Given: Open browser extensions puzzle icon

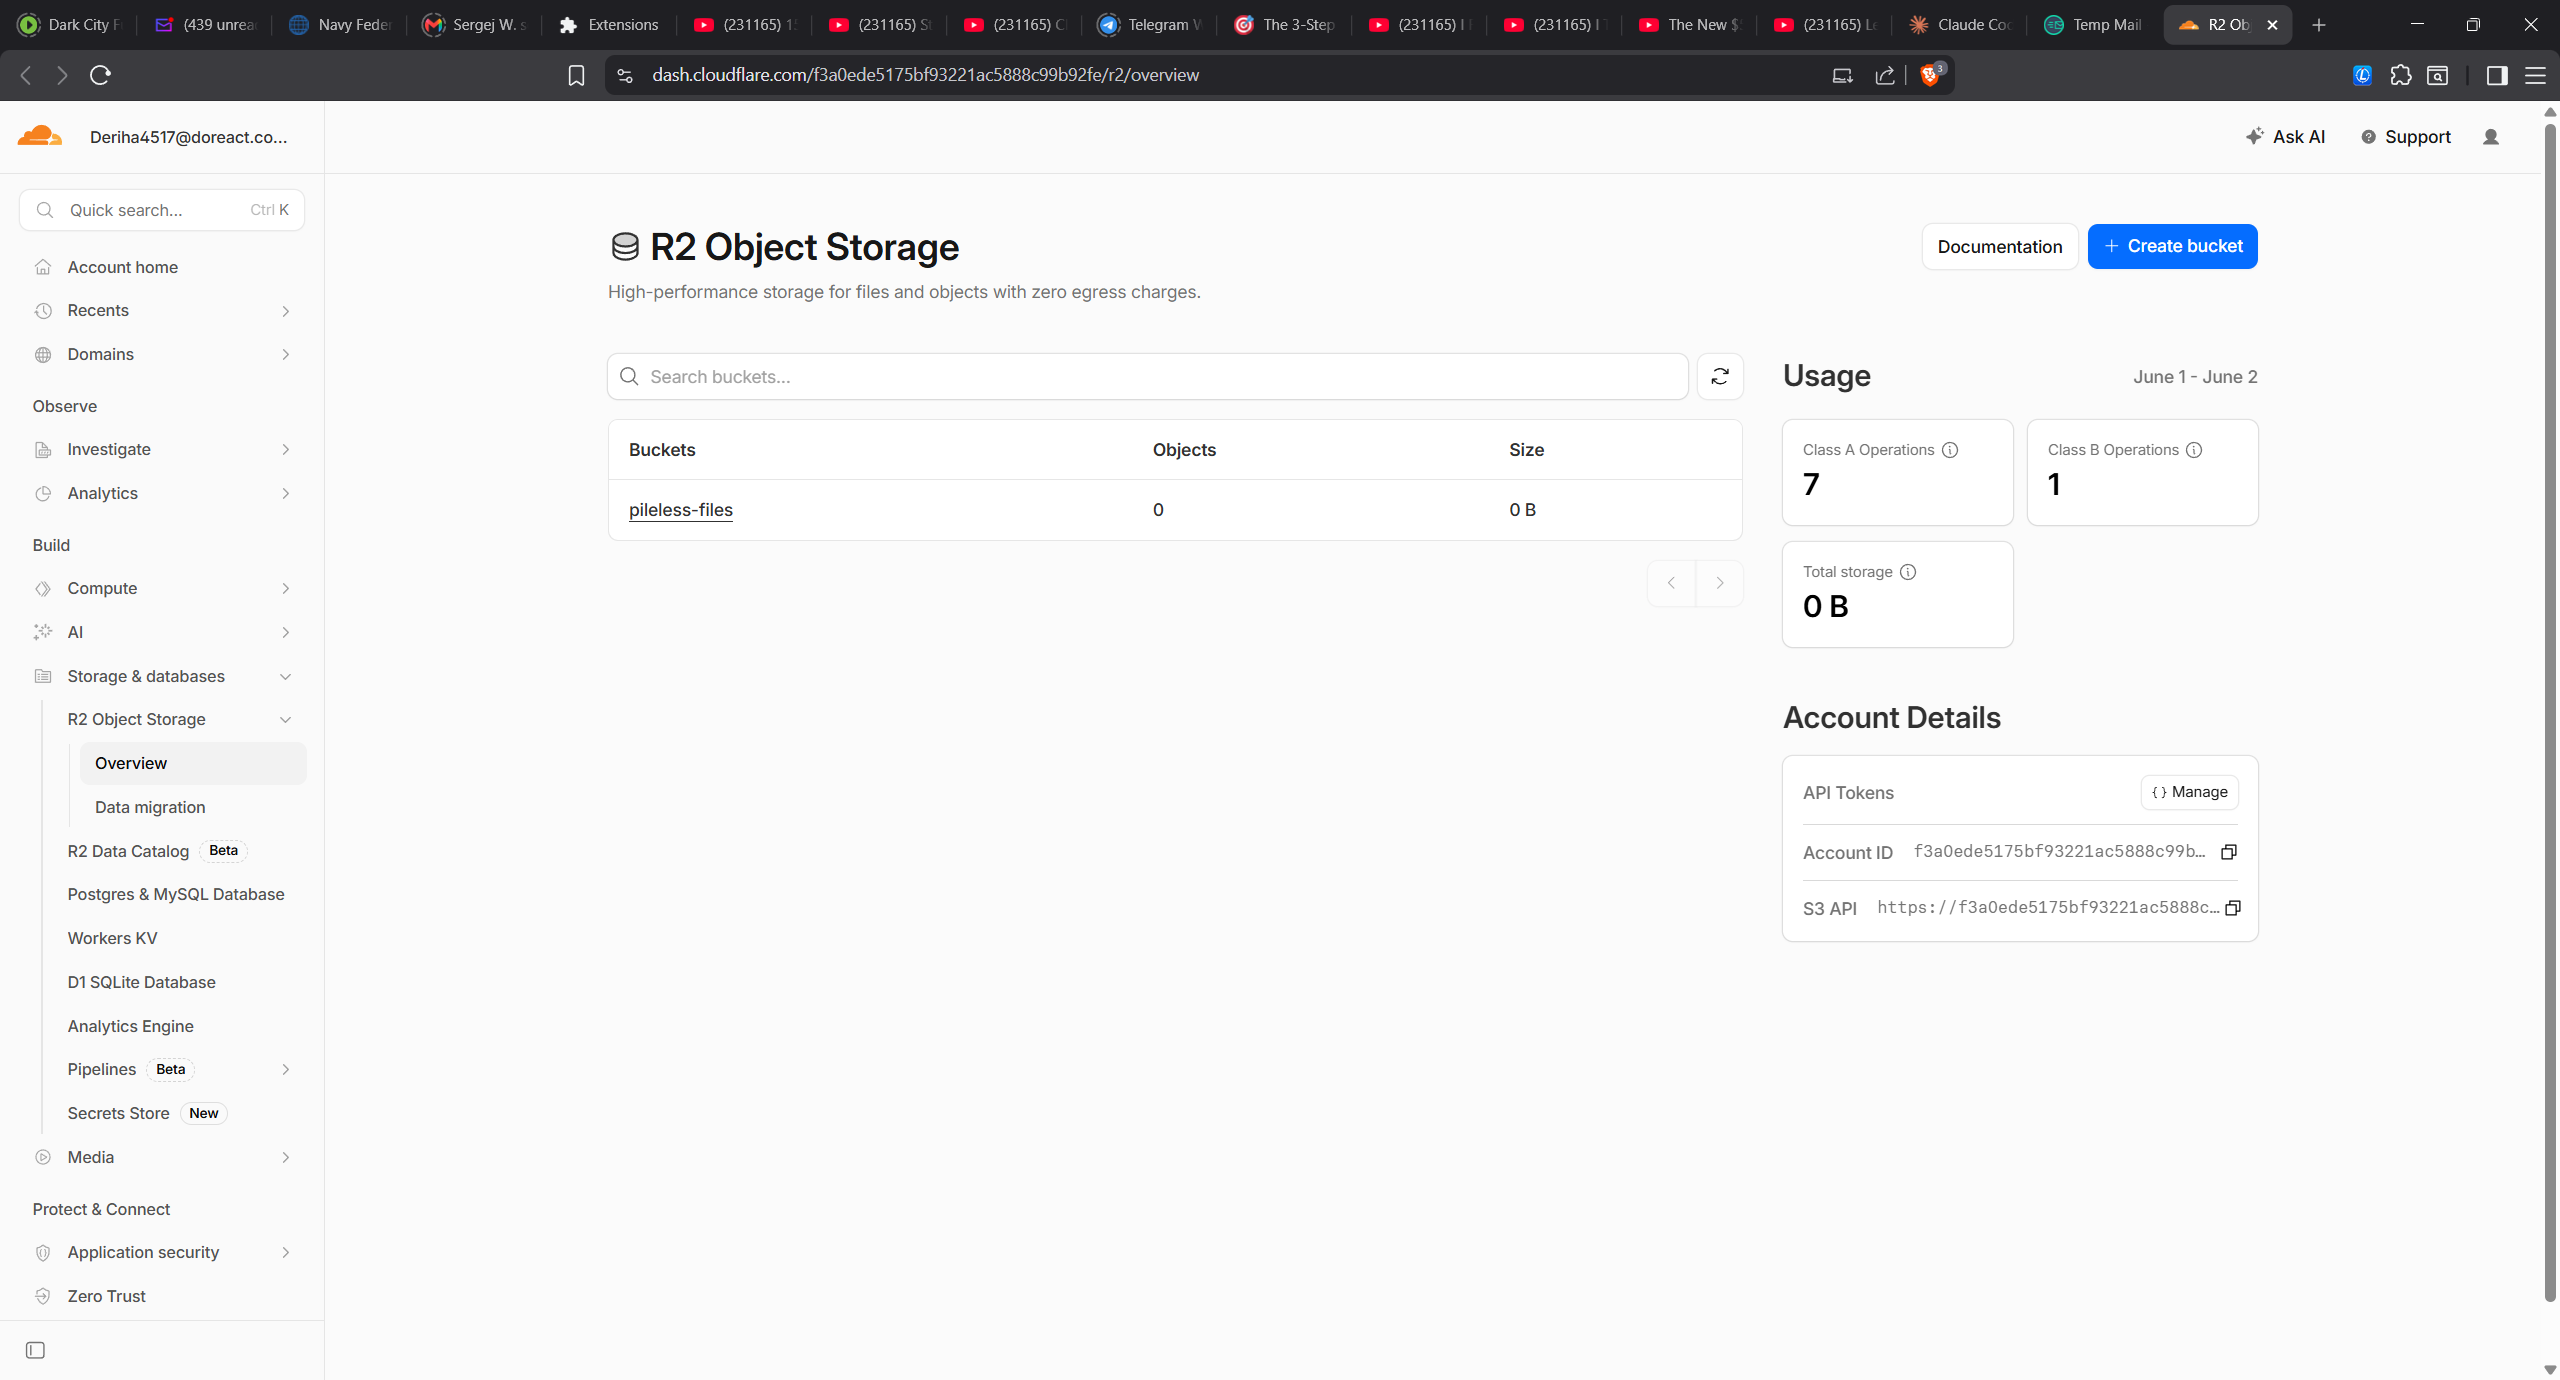Looking at the screenshot, I should 2401,75.
